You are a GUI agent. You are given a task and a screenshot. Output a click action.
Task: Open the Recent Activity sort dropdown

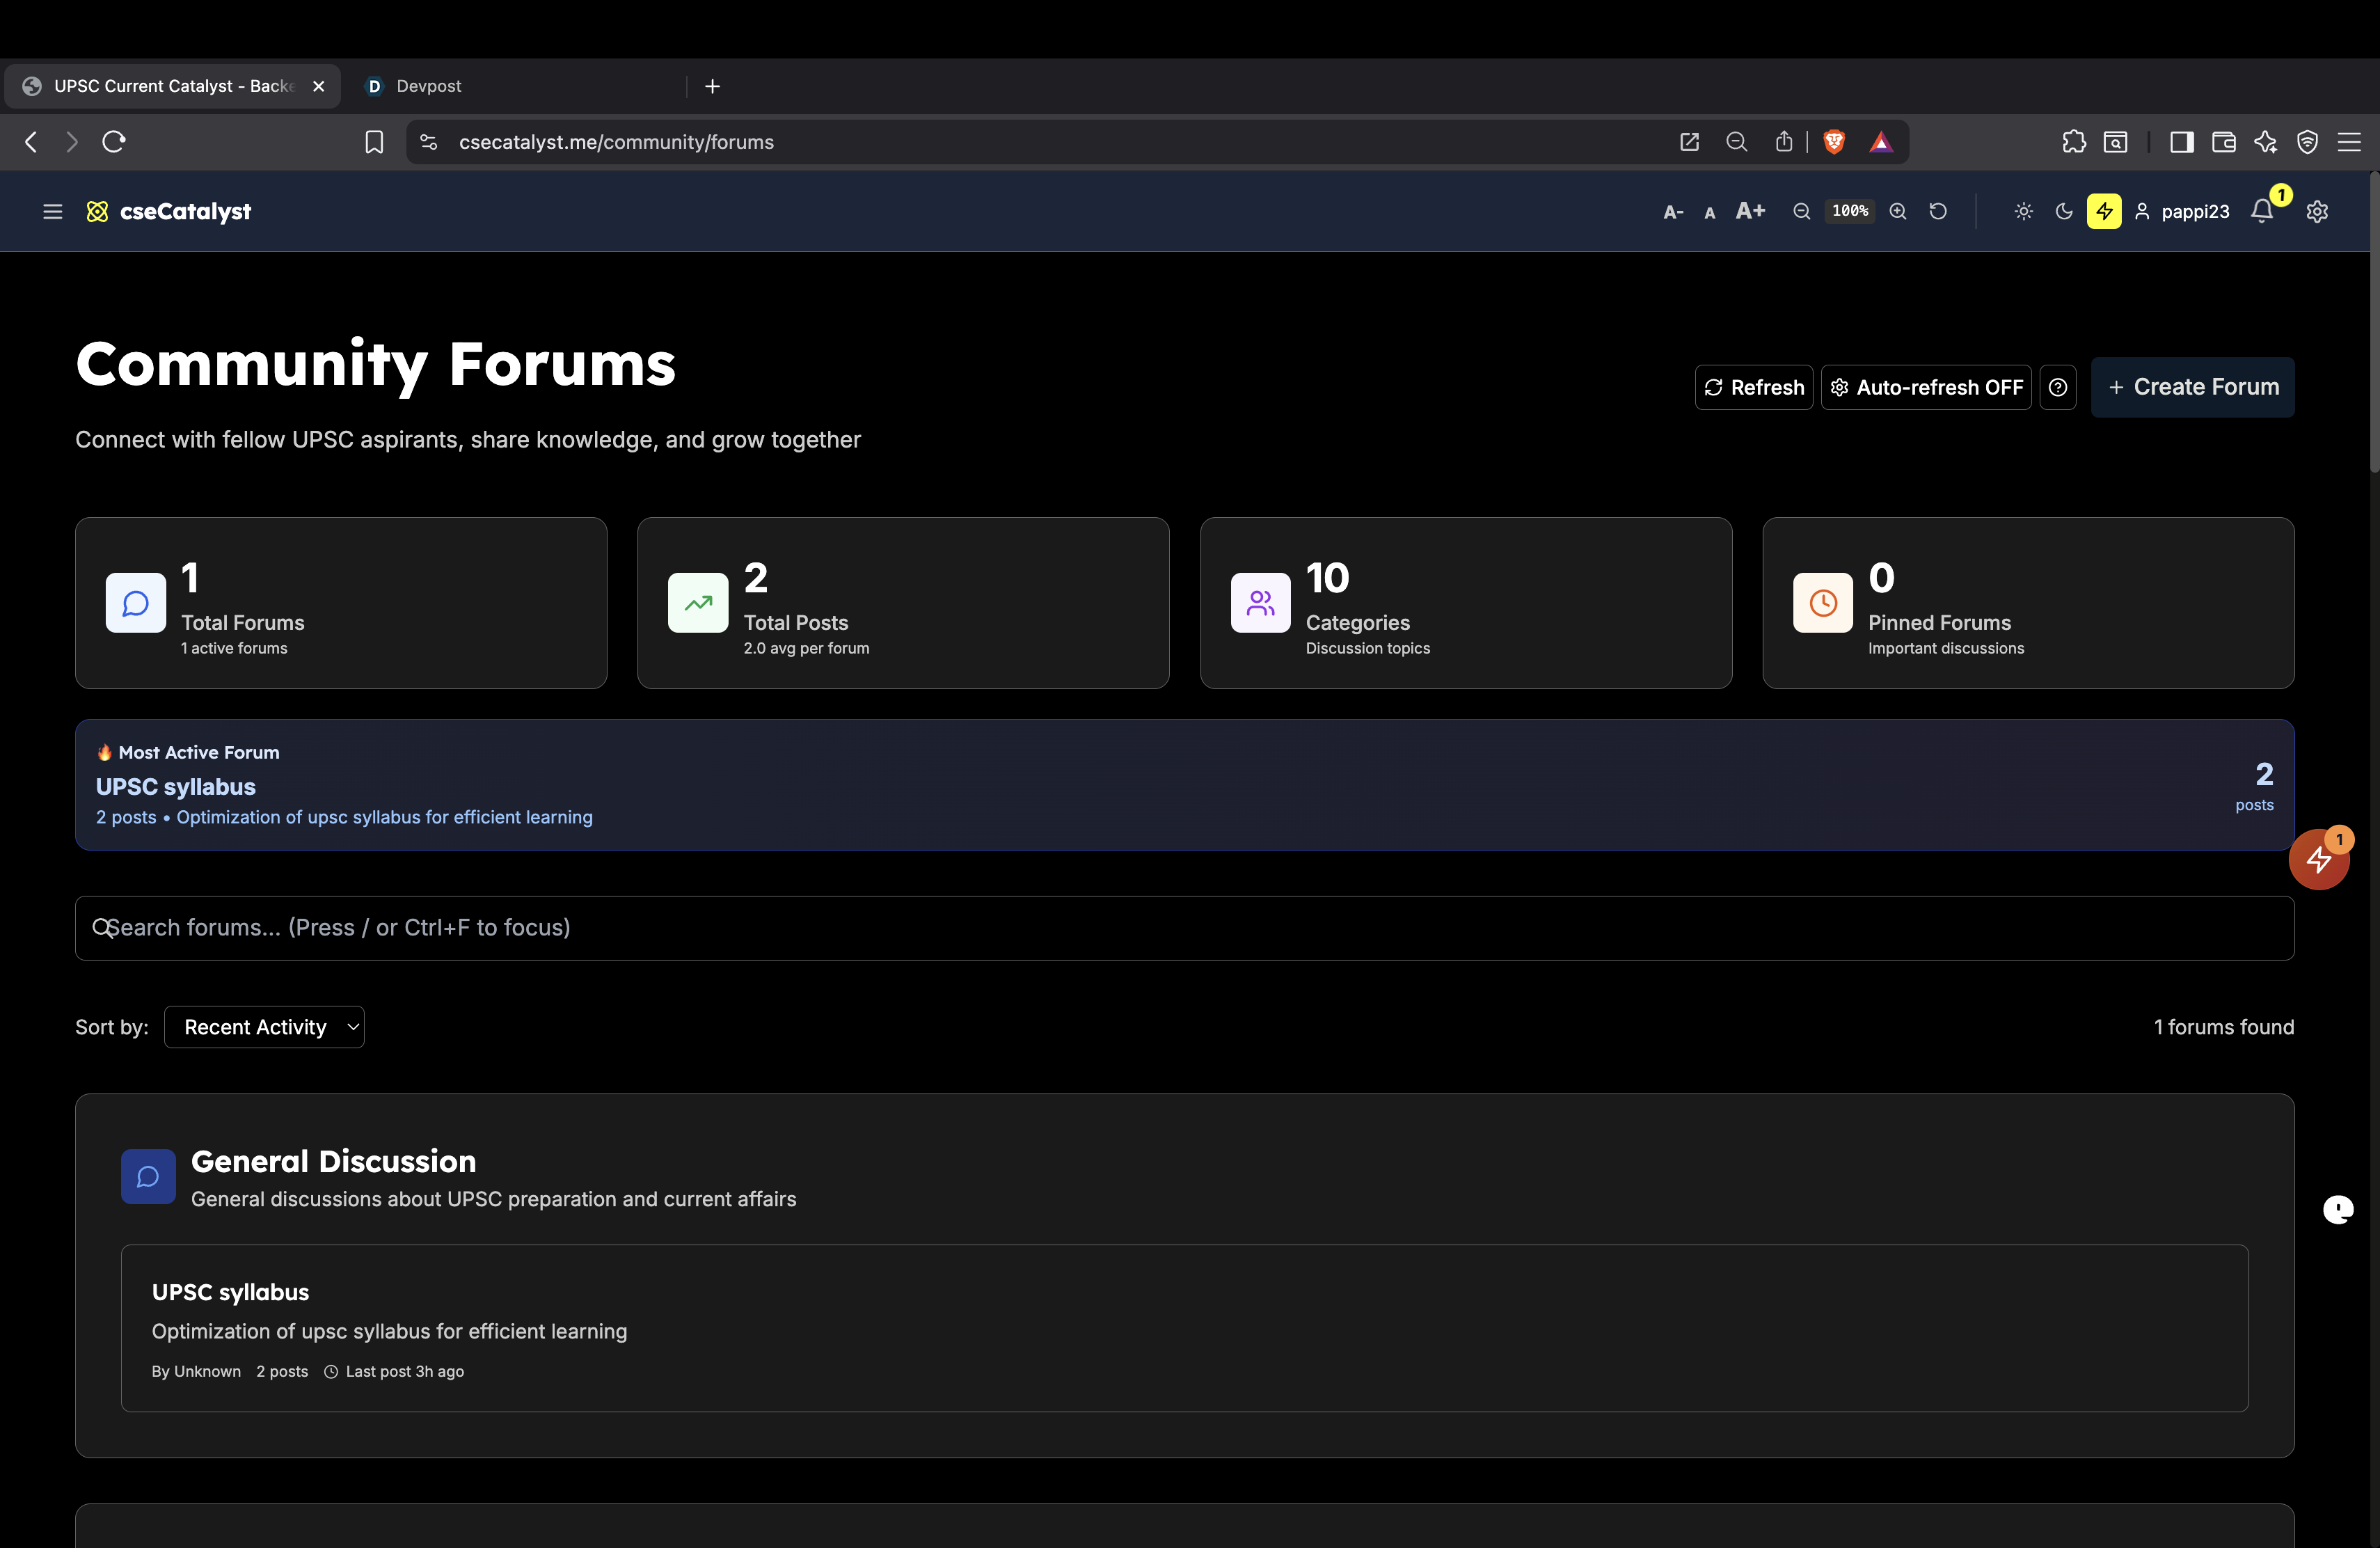pyautogui.click(x=264, y=1027)
